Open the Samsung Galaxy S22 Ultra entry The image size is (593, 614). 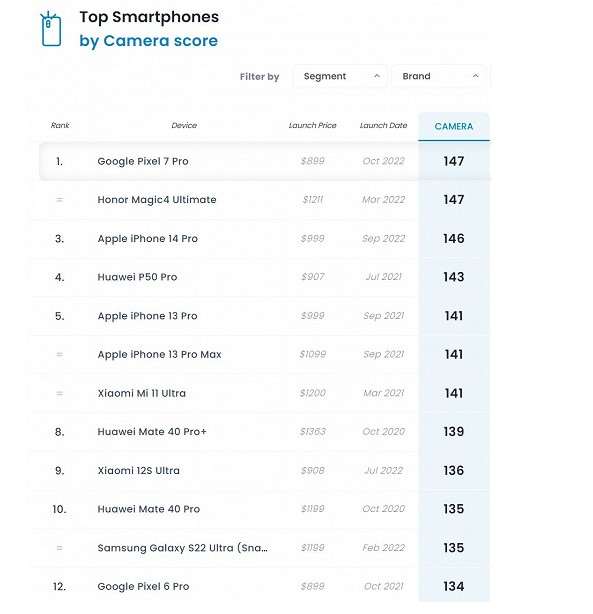coord(183,548)
